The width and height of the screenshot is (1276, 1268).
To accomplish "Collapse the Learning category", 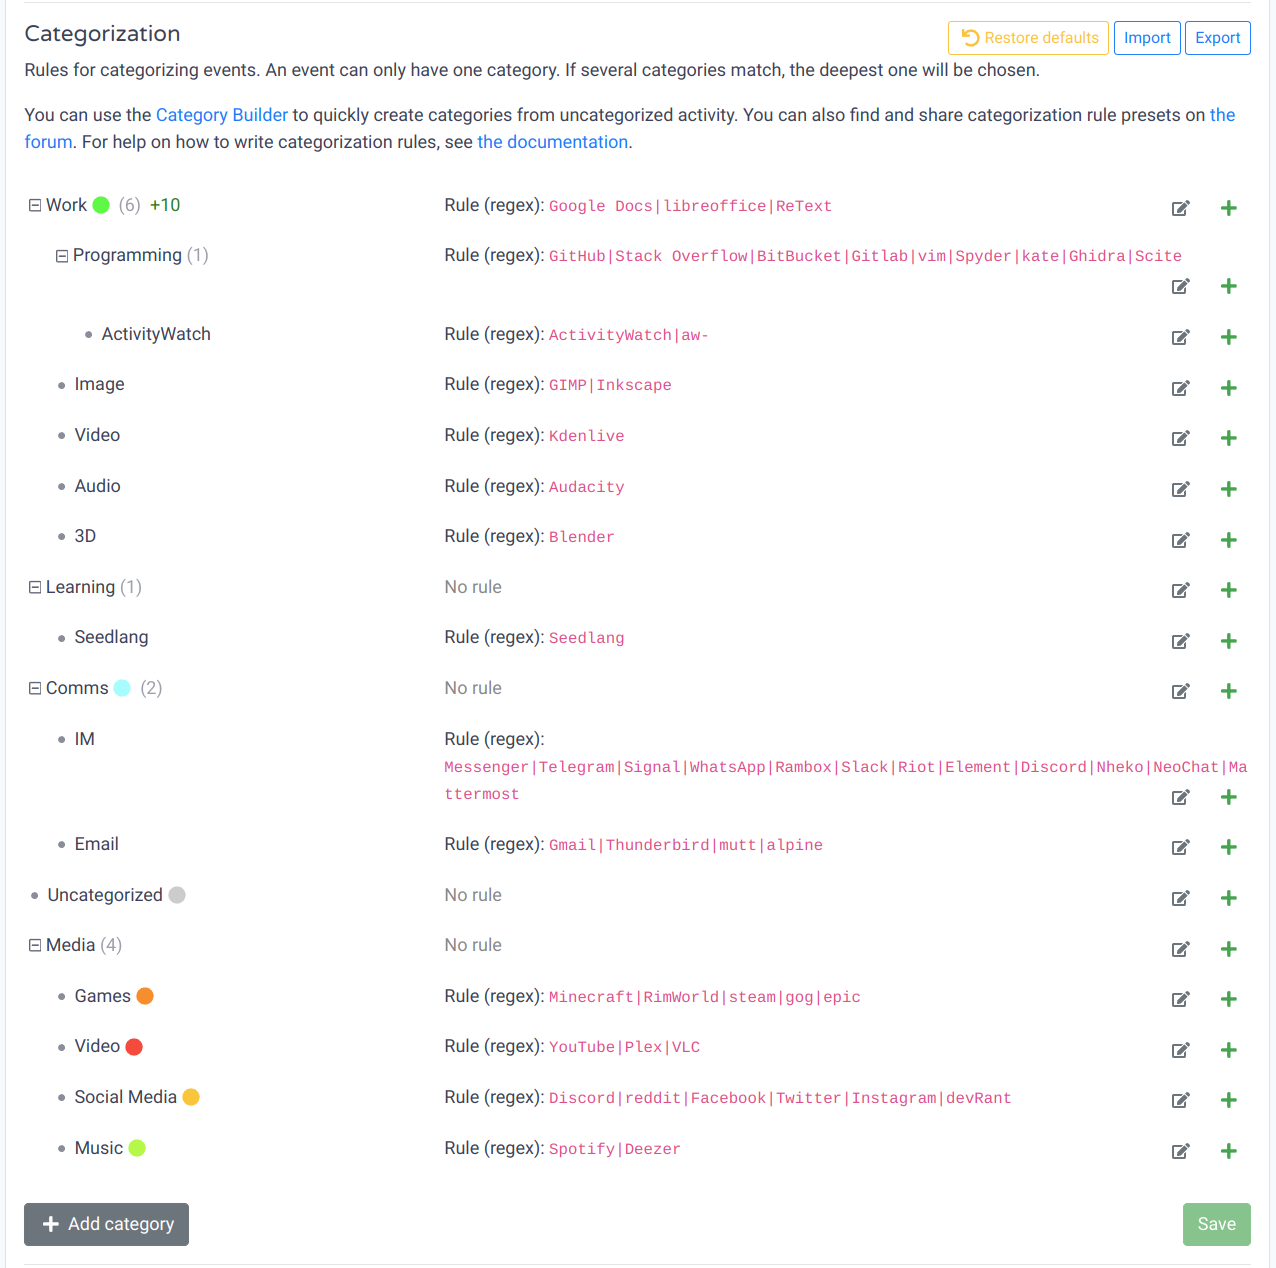I will tap(35, 587).
